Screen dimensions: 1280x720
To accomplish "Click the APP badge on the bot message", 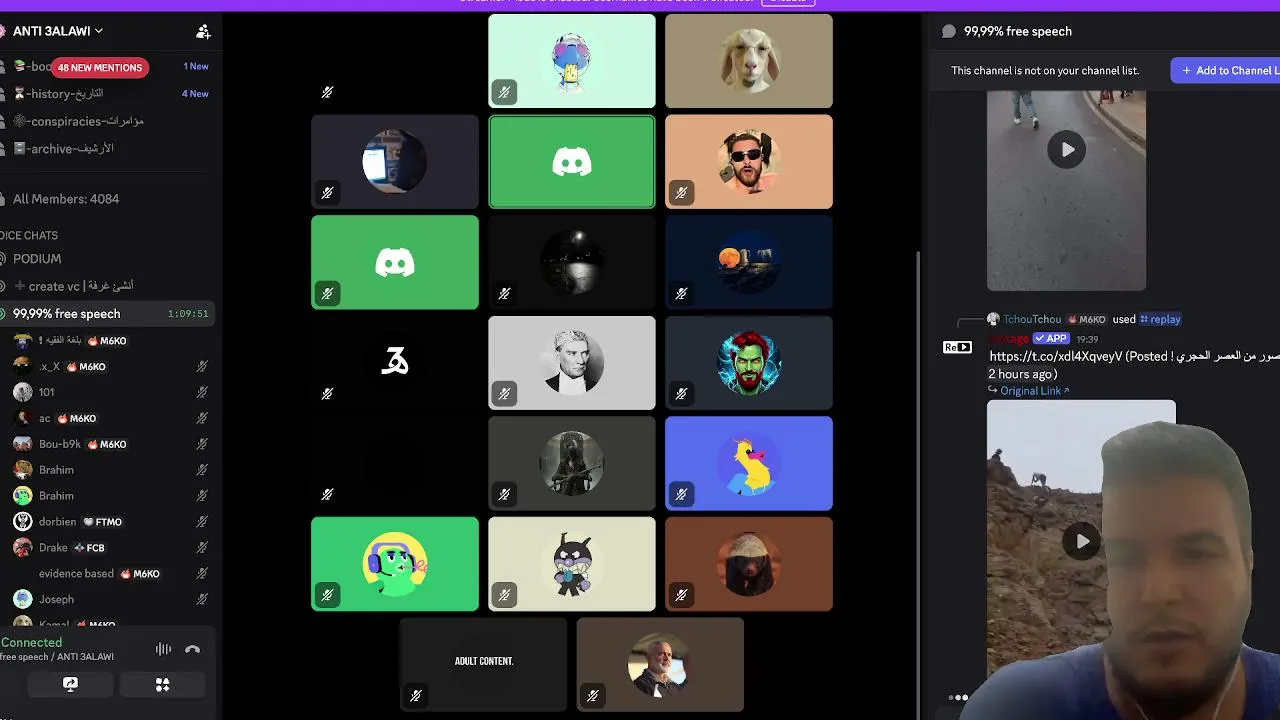I will point(1051,339).
